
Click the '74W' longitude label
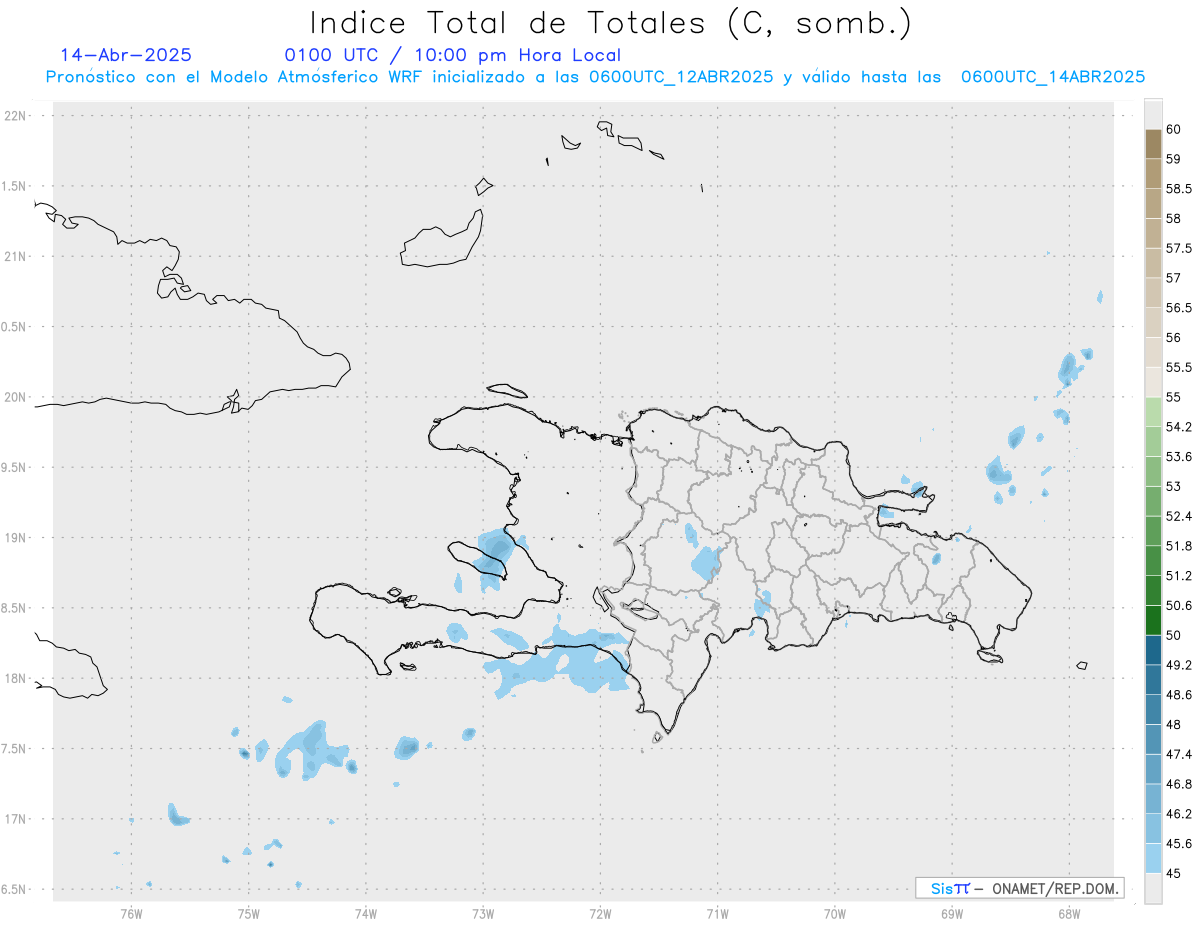(366, 913)
